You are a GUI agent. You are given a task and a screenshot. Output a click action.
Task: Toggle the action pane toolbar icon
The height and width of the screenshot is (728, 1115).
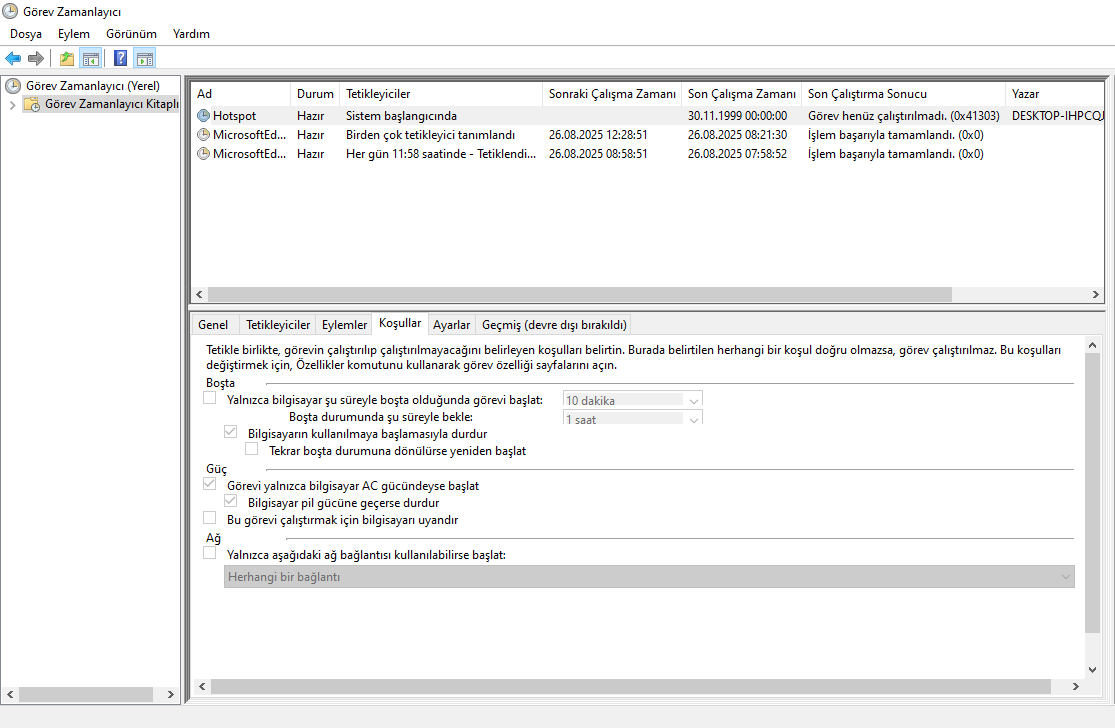point(144,58)
